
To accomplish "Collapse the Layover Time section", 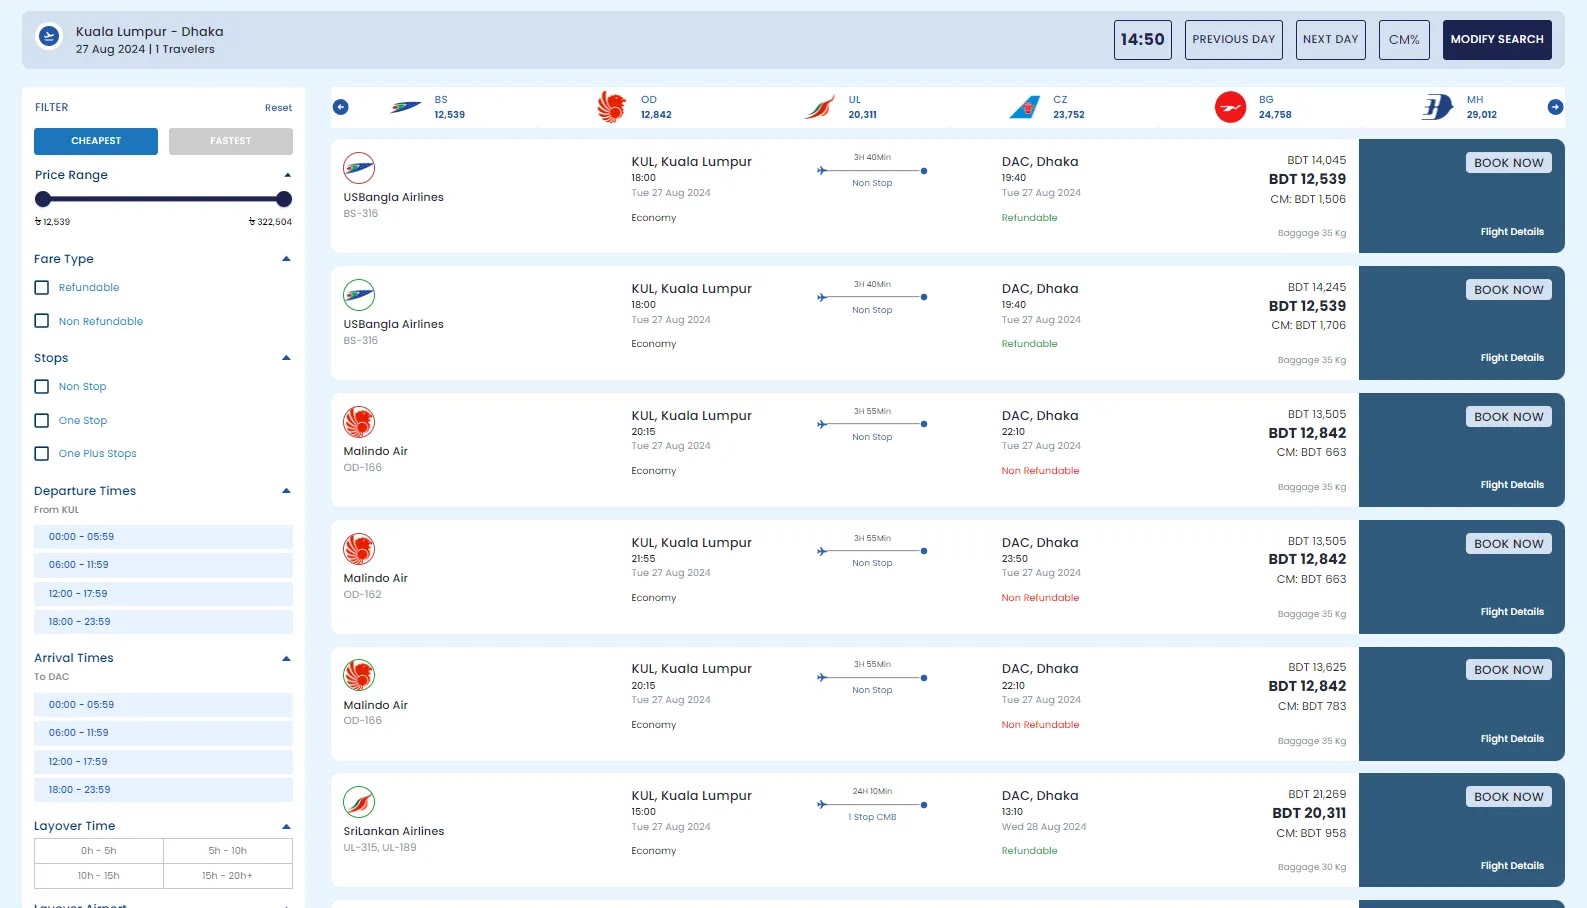I will tap(287, 826).
